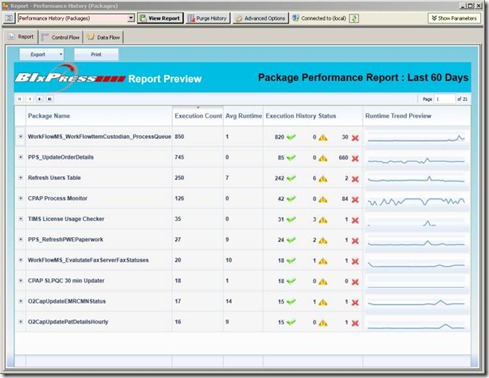Click red X in Refresh Users Table row
The image size is (489, 378).
[x=355, y=179]
